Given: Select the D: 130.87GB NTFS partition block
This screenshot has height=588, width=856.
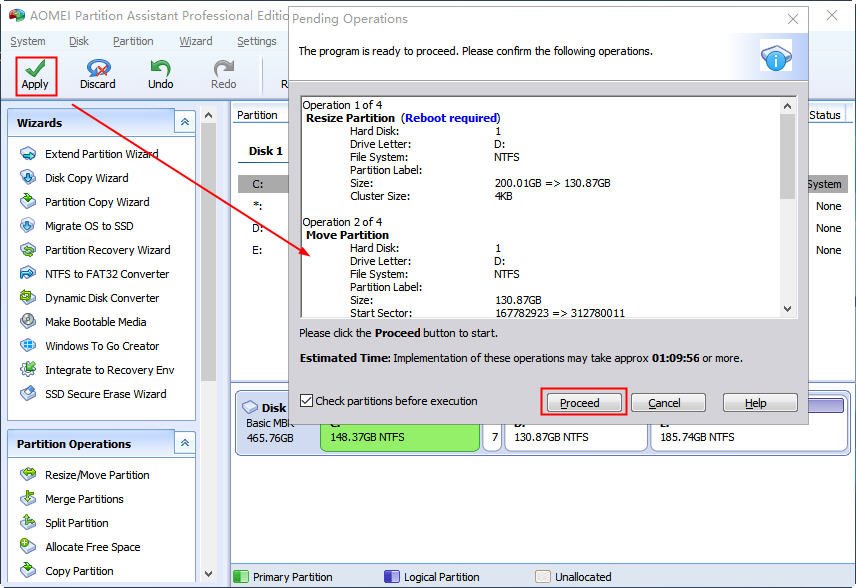Looking at the screenshot, I should coord(576,436).
